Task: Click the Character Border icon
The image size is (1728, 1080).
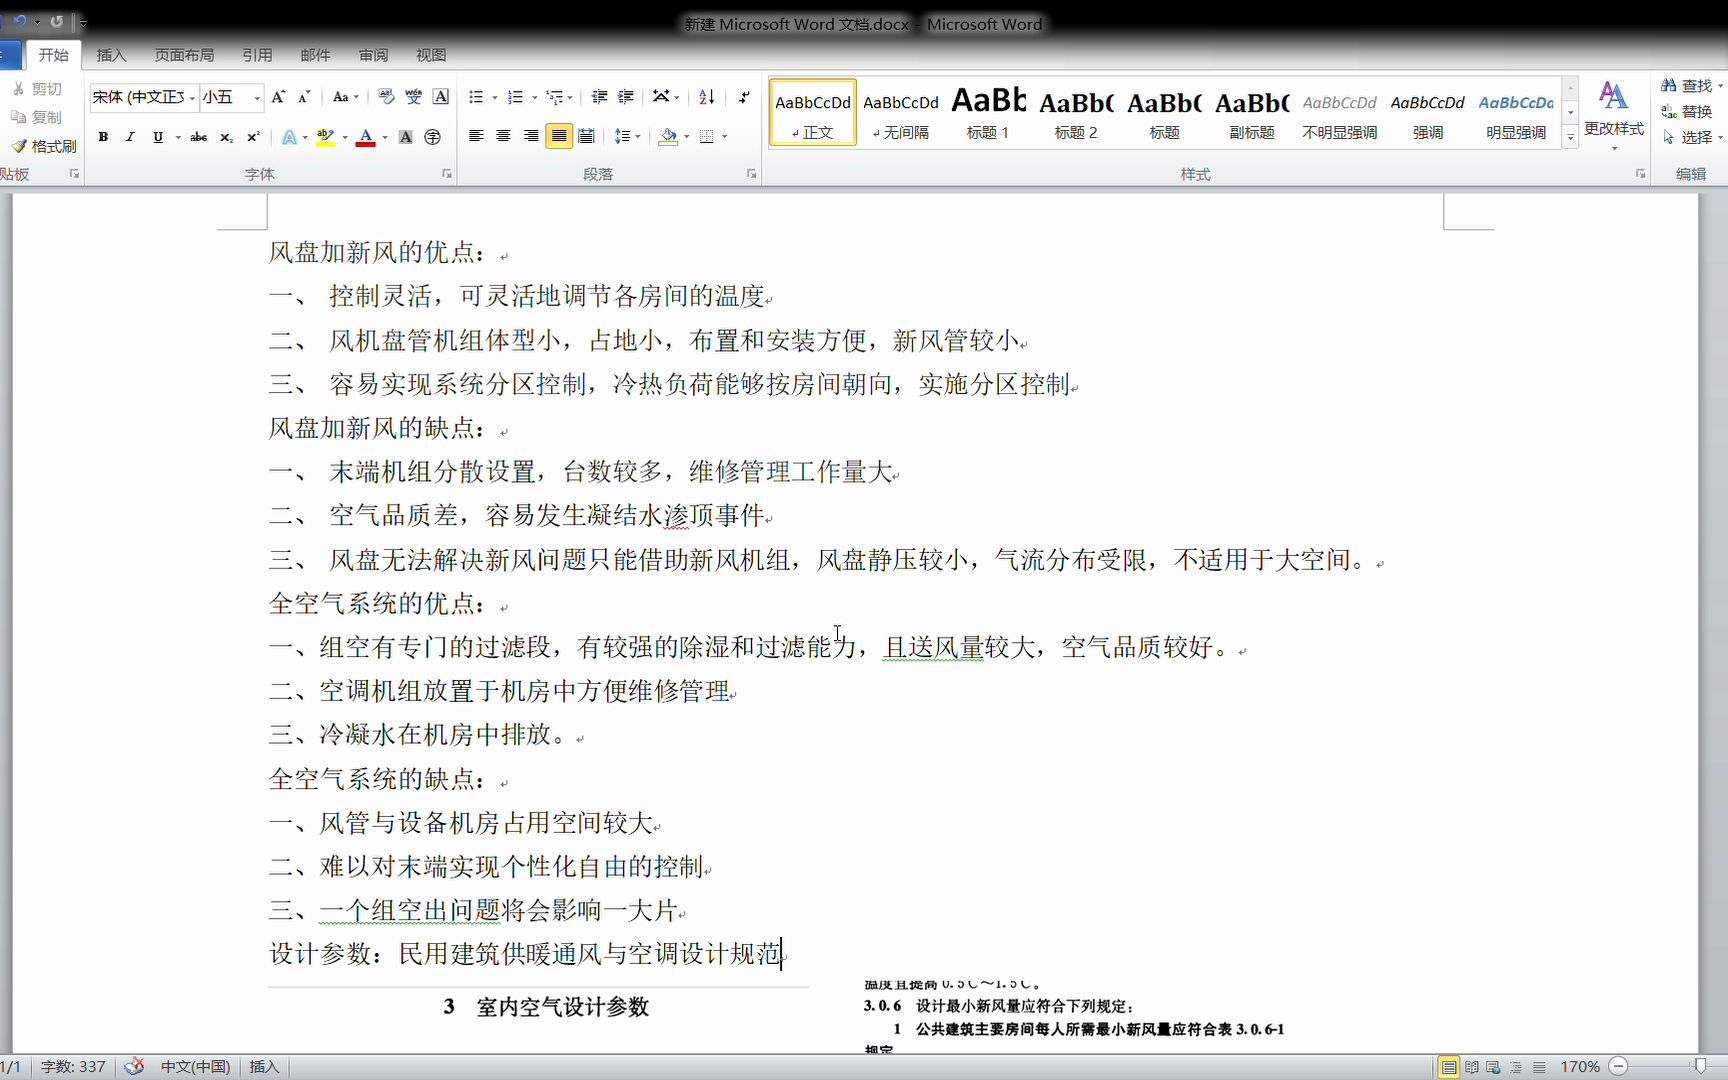Action: click(441, 97)
